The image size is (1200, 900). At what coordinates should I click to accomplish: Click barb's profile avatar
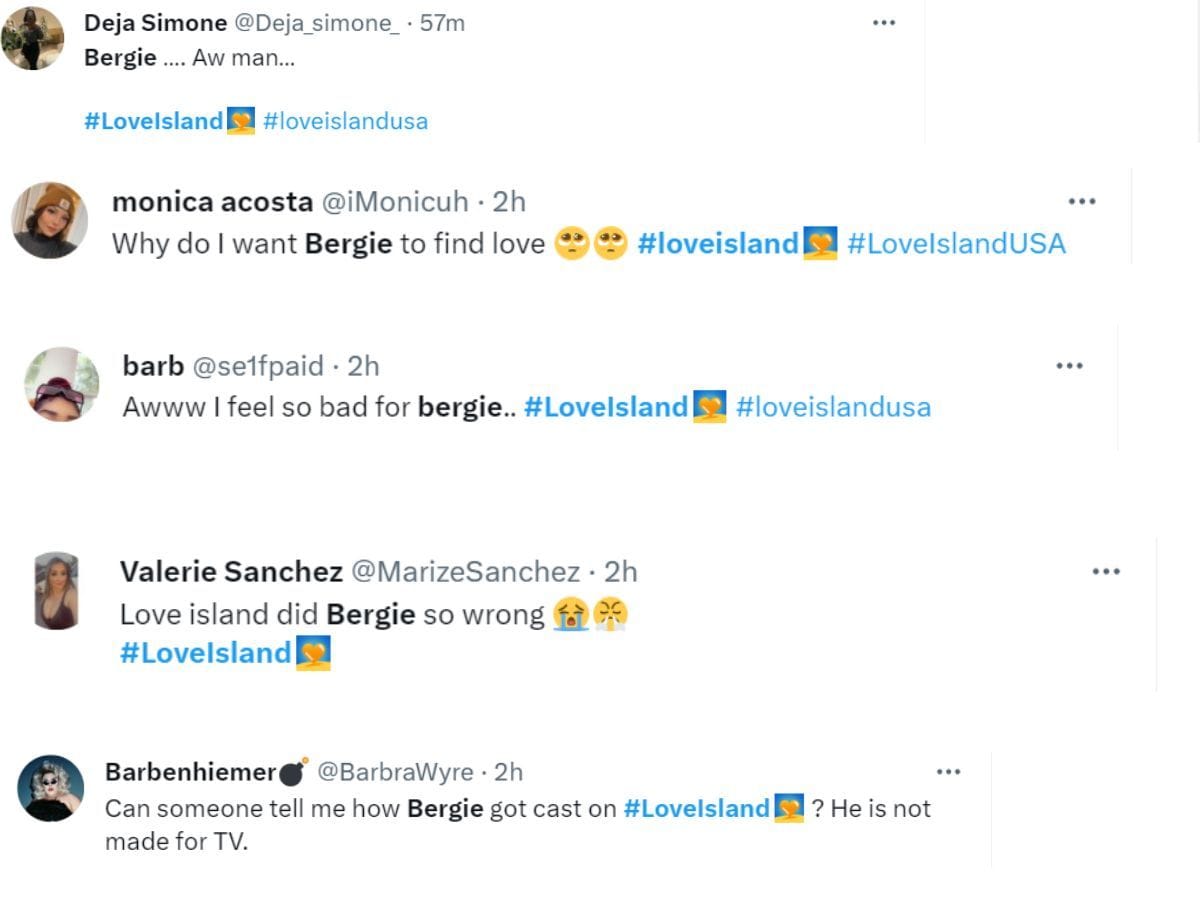coord(61,385)
